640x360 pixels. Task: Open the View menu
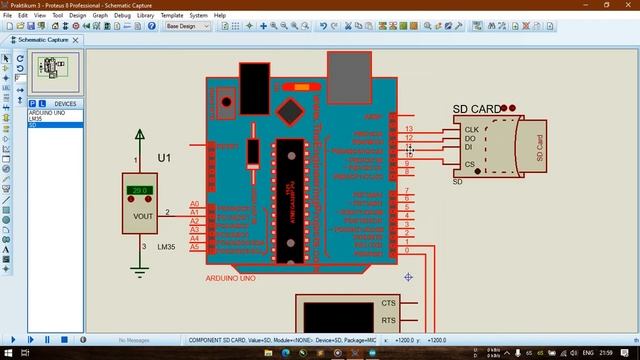coord(40,15)
